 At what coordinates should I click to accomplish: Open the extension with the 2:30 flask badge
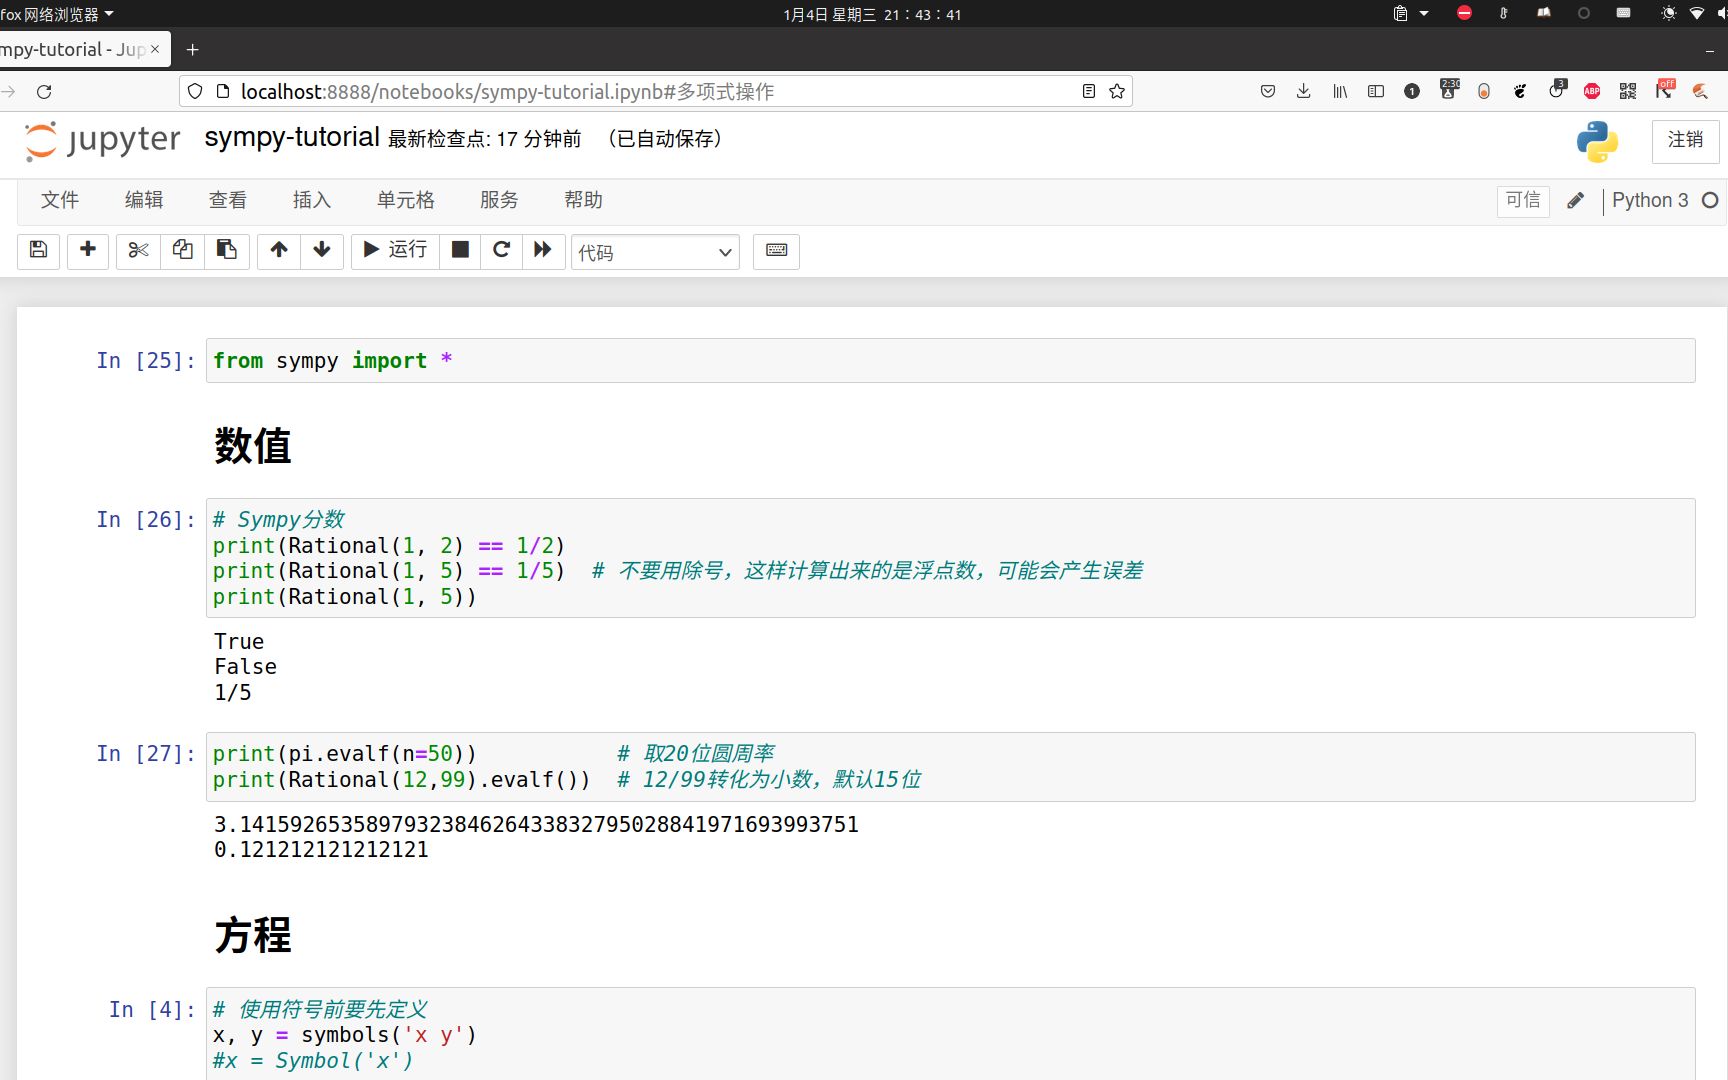(x=1449, y=89)
